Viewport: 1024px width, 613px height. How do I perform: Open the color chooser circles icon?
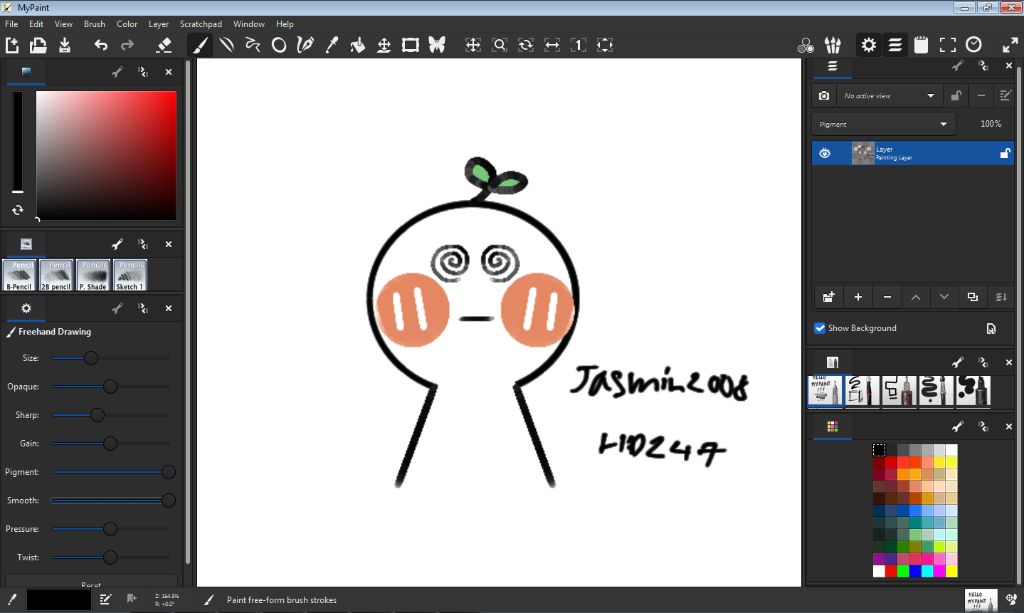pyautogui.click(x=806, y=45)
